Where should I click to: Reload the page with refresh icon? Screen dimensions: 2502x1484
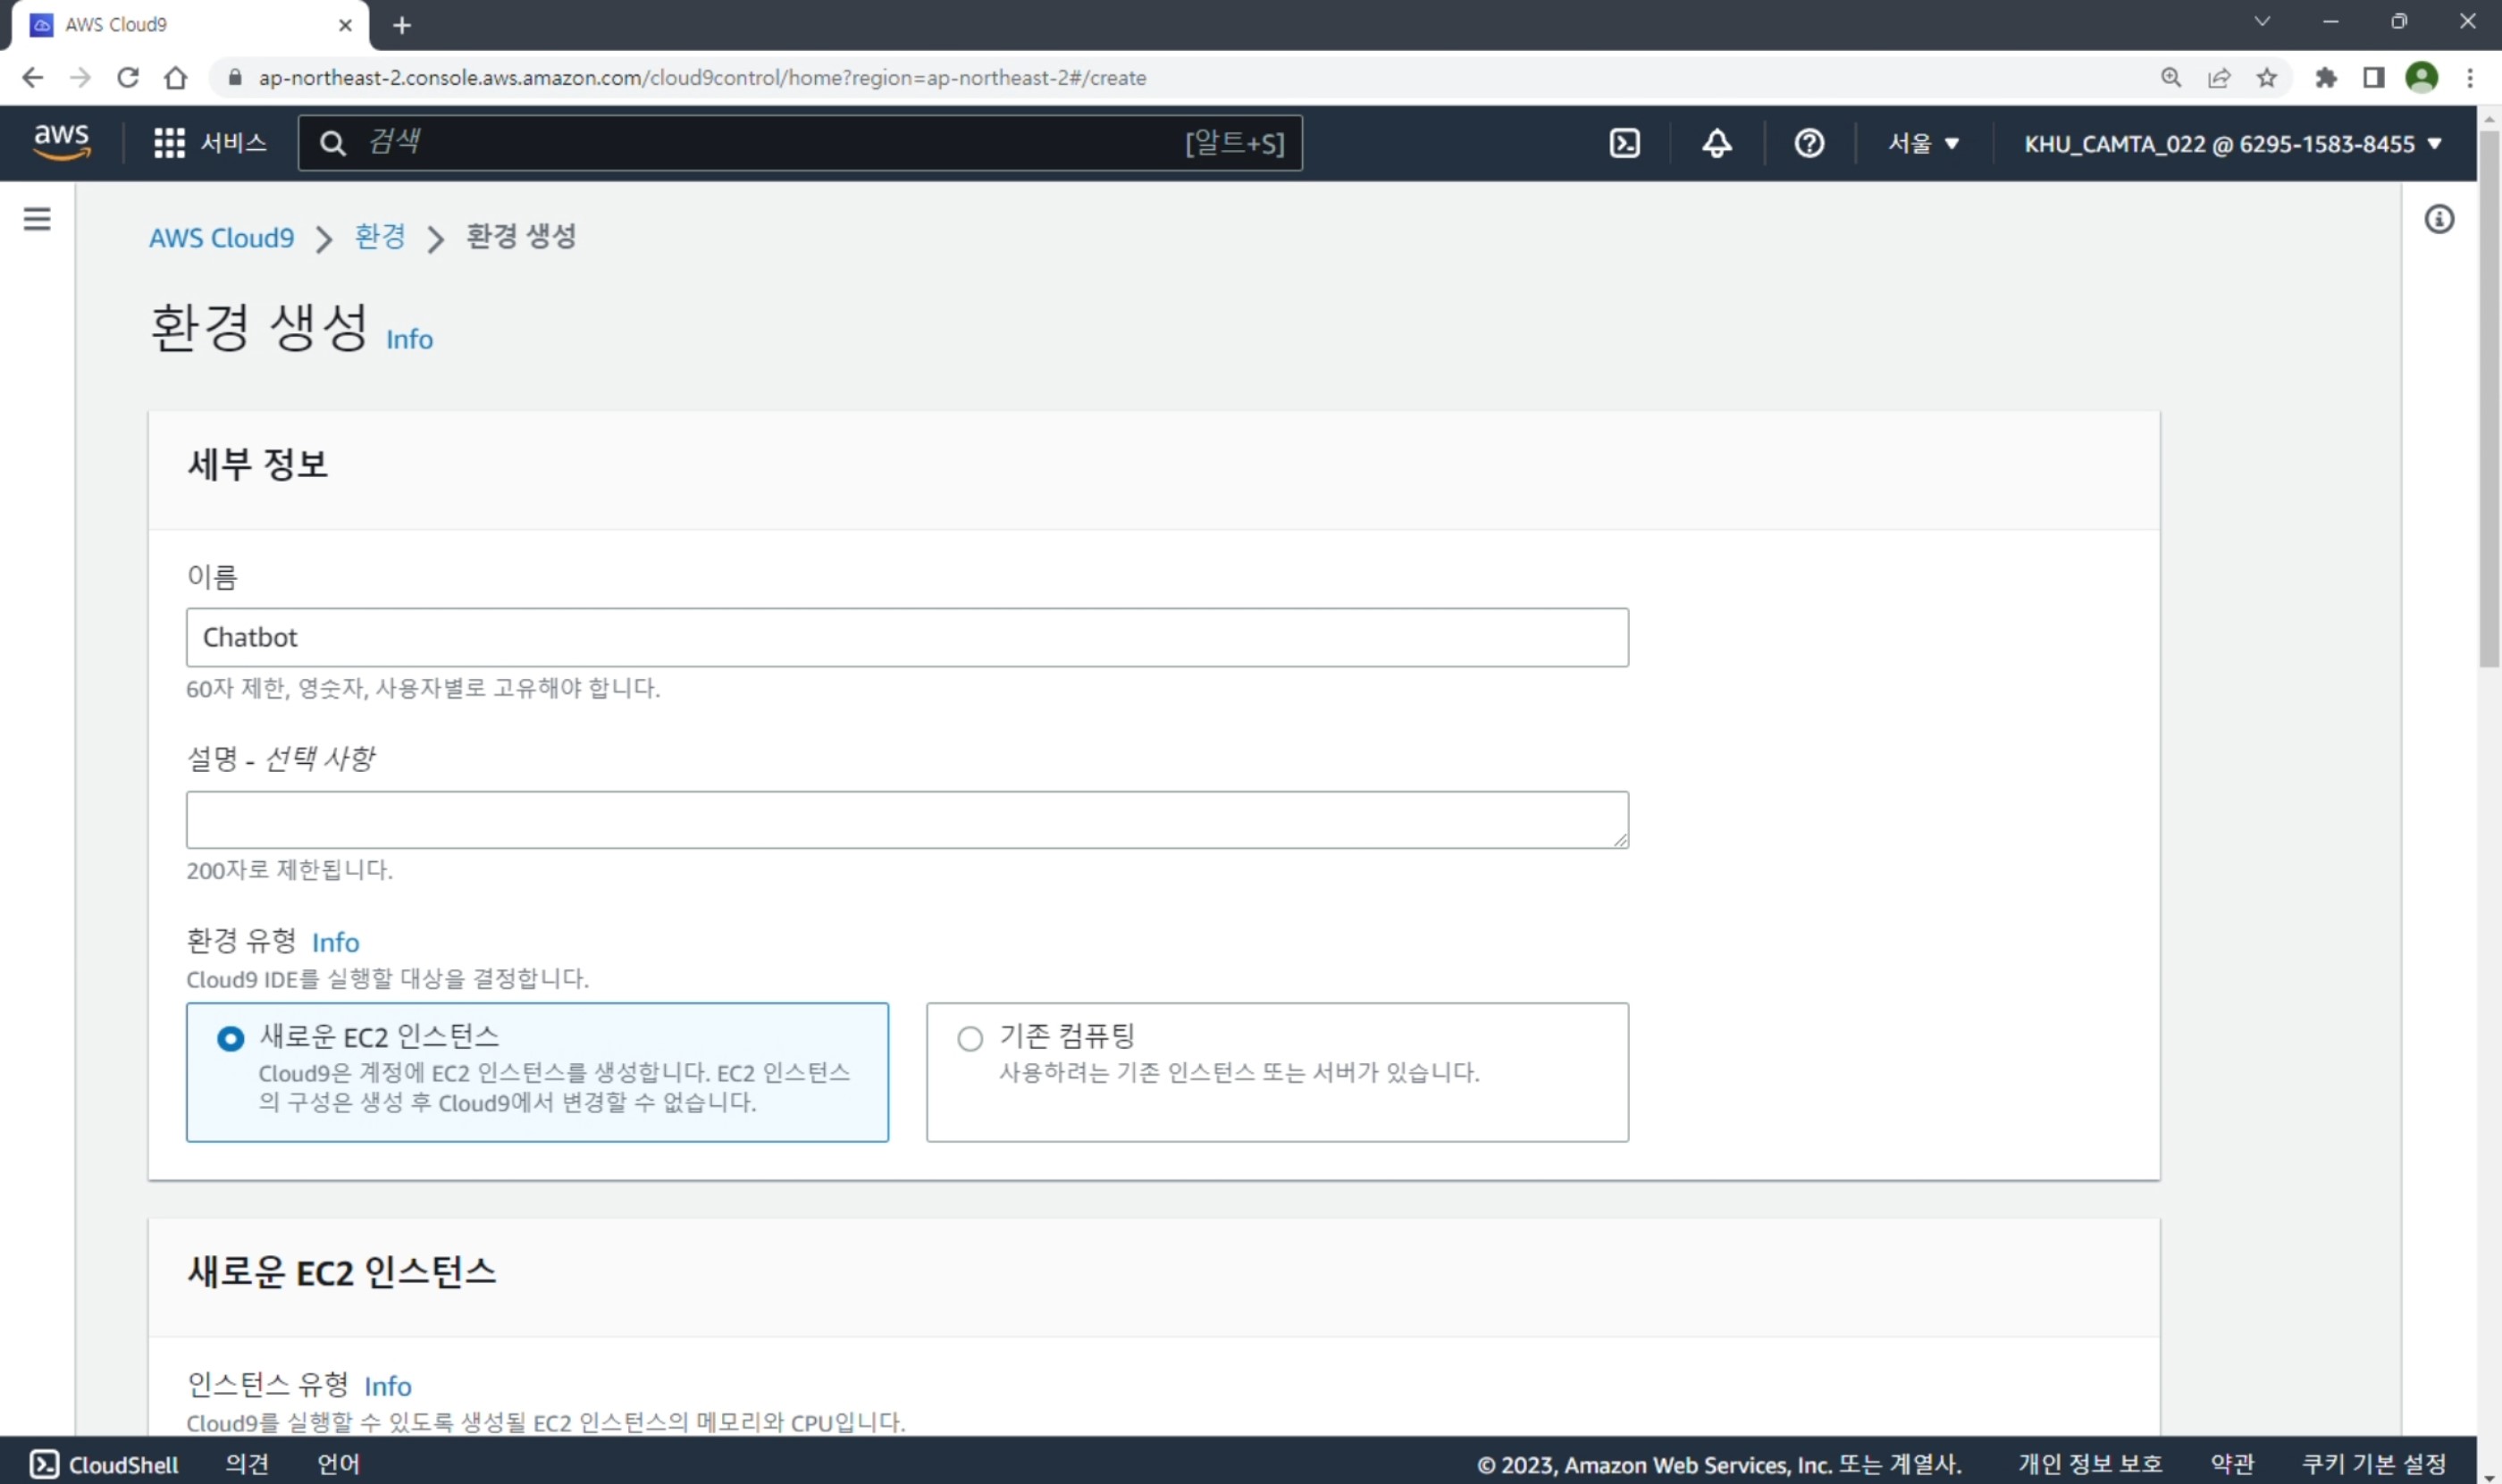point(128,77)
